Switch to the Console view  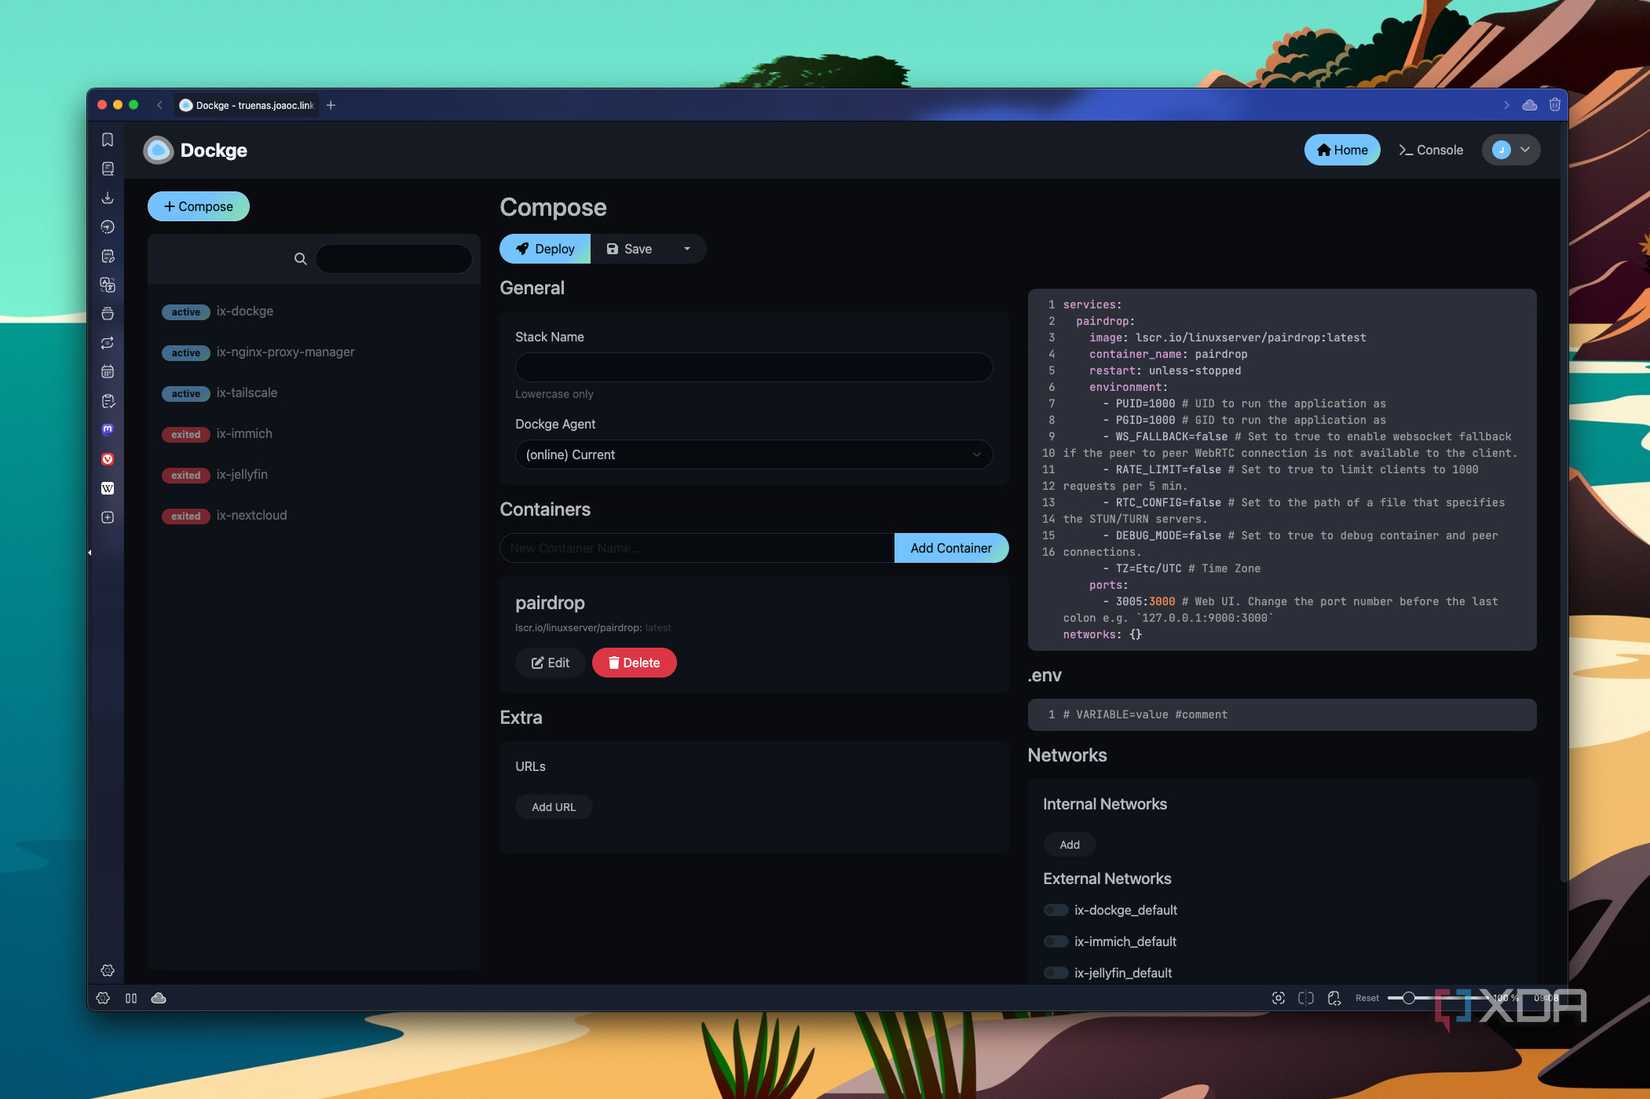click(1430, 149)
